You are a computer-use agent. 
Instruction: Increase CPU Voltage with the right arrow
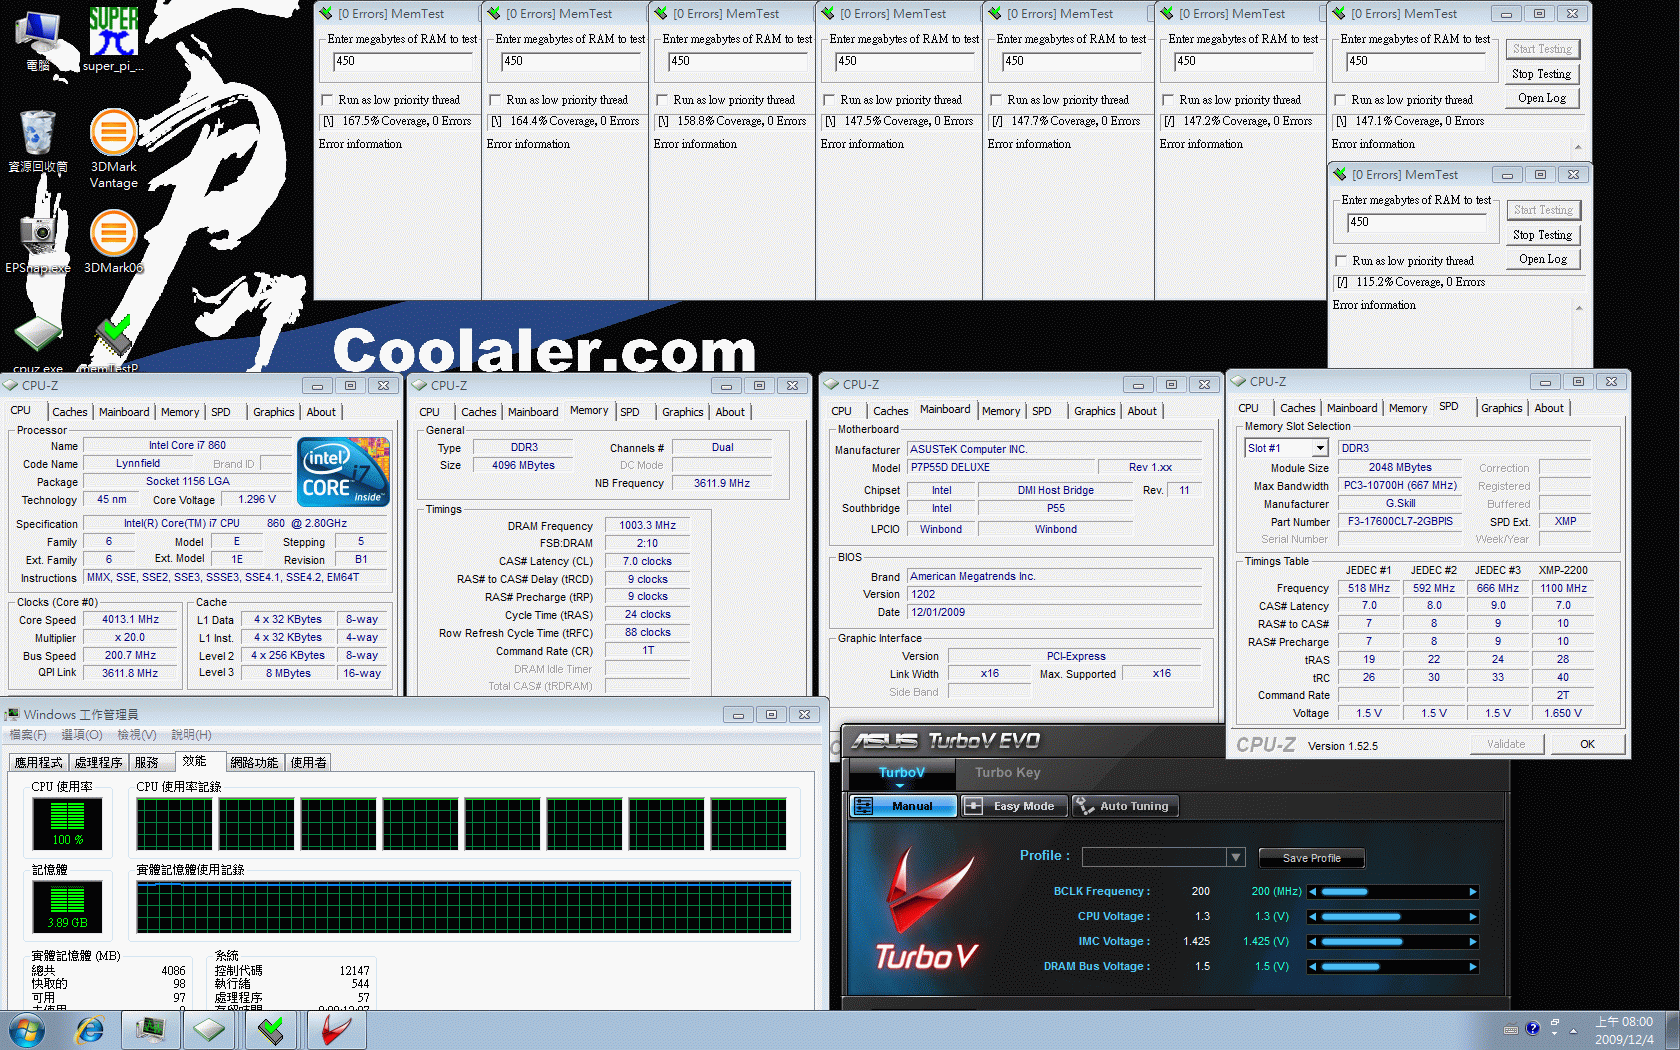pos(1473,917)
